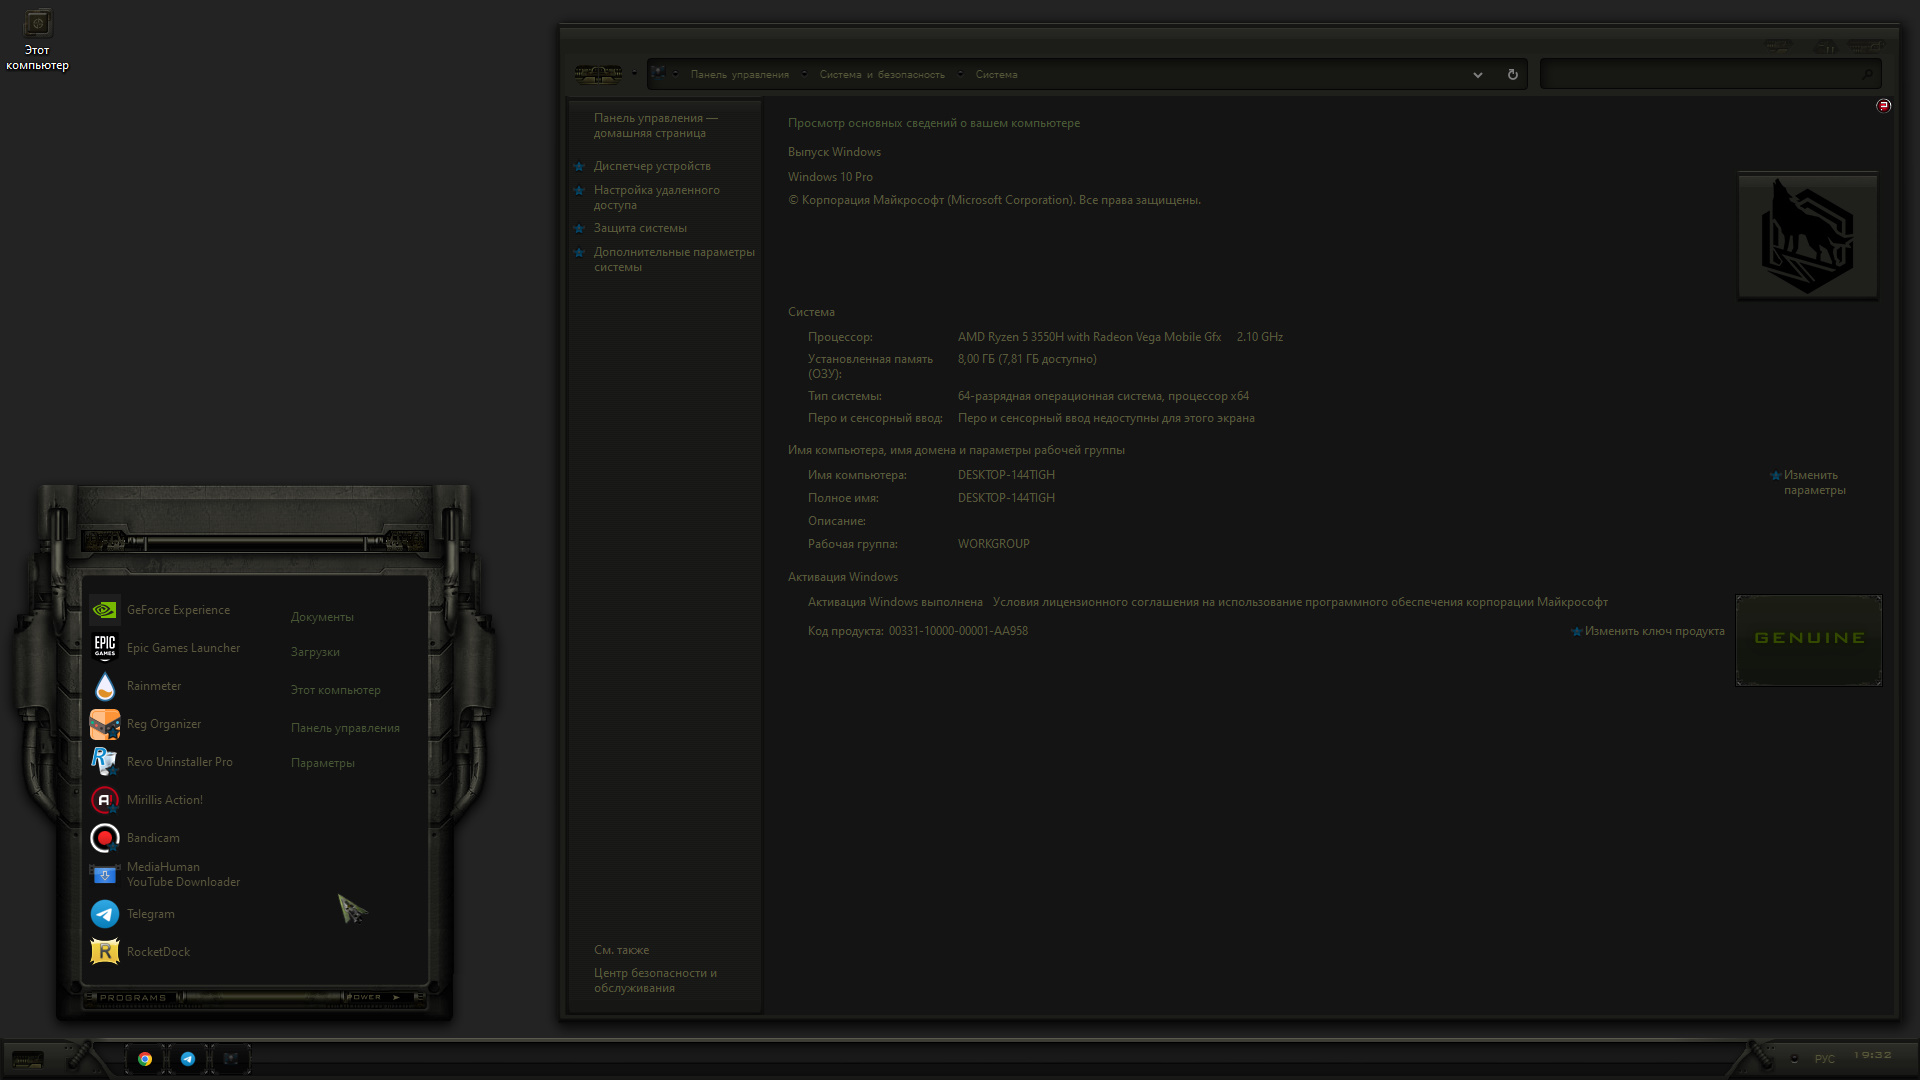This screenshot has width=1920, height=1080.
Task: Open the POWER options arrow
Action: pyautogui.click(x=396, y=997)
